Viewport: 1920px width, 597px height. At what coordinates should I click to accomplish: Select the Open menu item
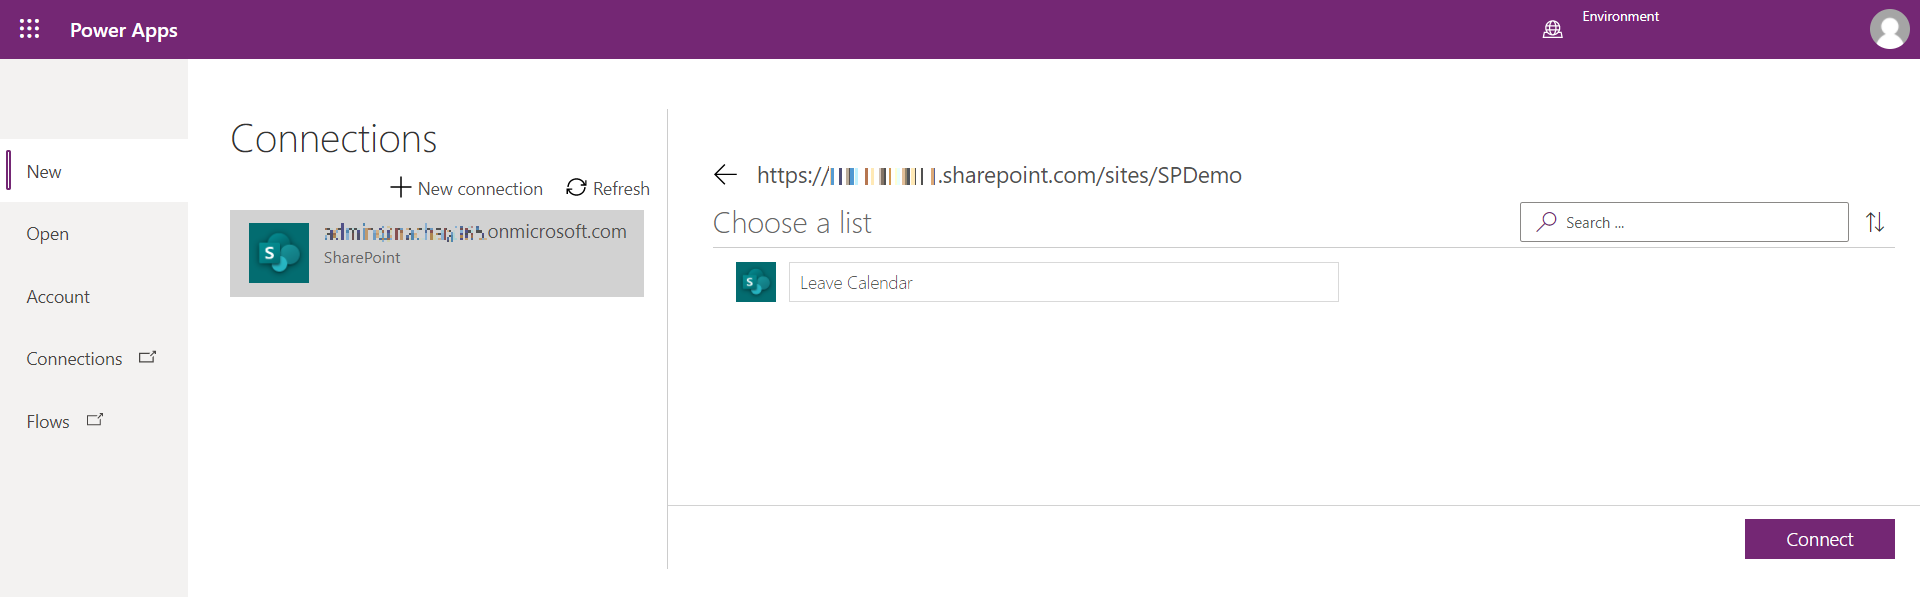tap(48, 234)
